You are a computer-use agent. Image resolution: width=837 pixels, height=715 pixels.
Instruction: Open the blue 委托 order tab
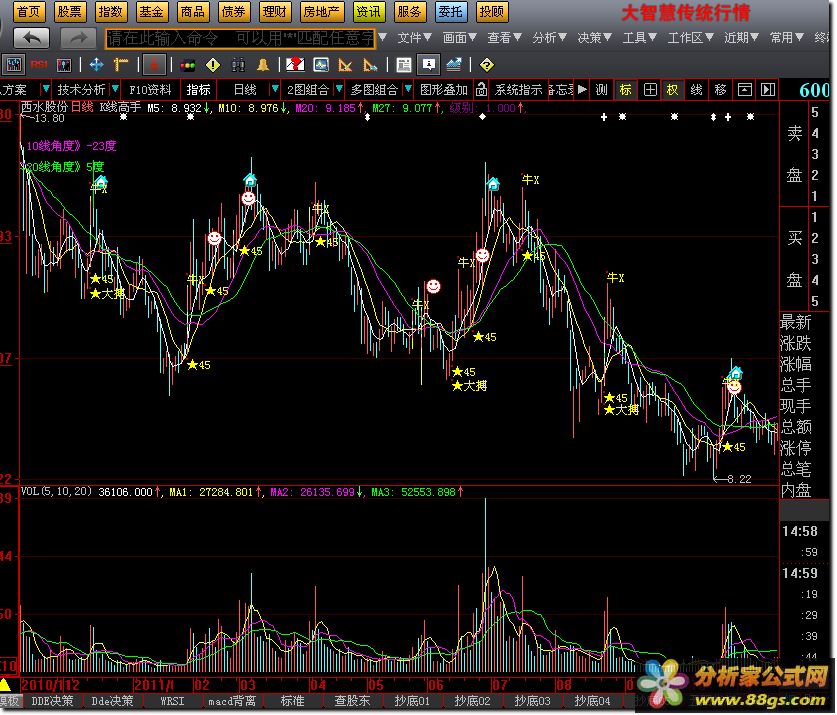pyautogui.click(x=451, y=11)
